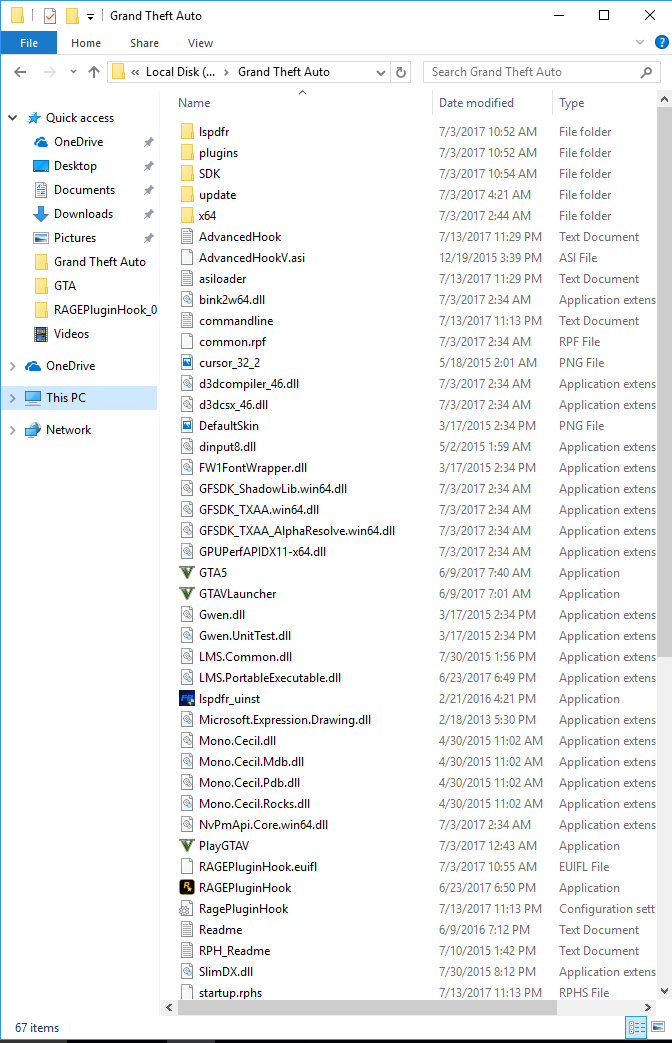Expand the OneDrive tree node
Viewport: 672px width, 1043px height.
click(13, 366)
